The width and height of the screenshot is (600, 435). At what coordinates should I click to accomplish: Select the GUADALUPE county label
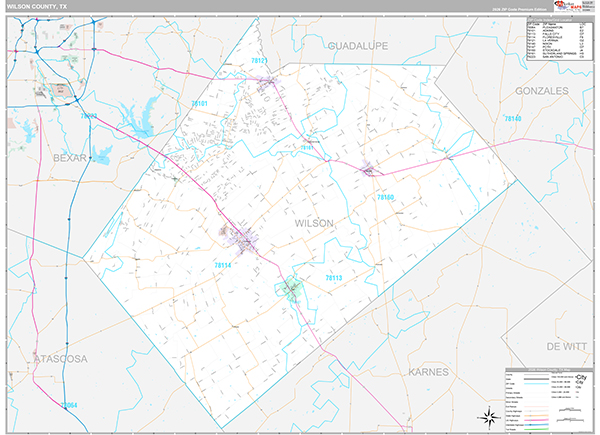pos(358,46)
